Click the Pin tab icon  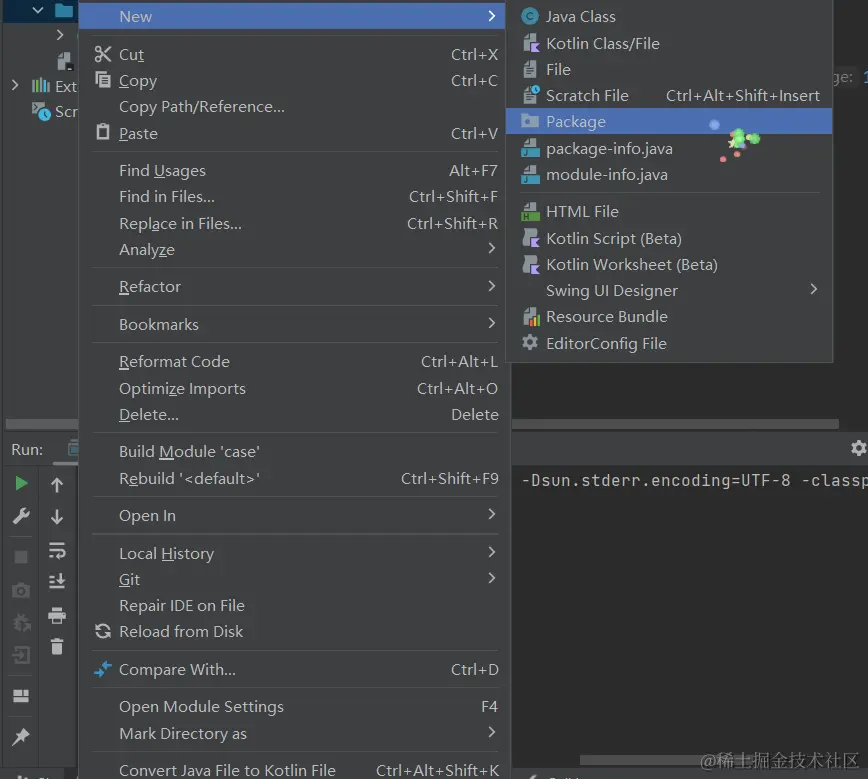(21, 736)
